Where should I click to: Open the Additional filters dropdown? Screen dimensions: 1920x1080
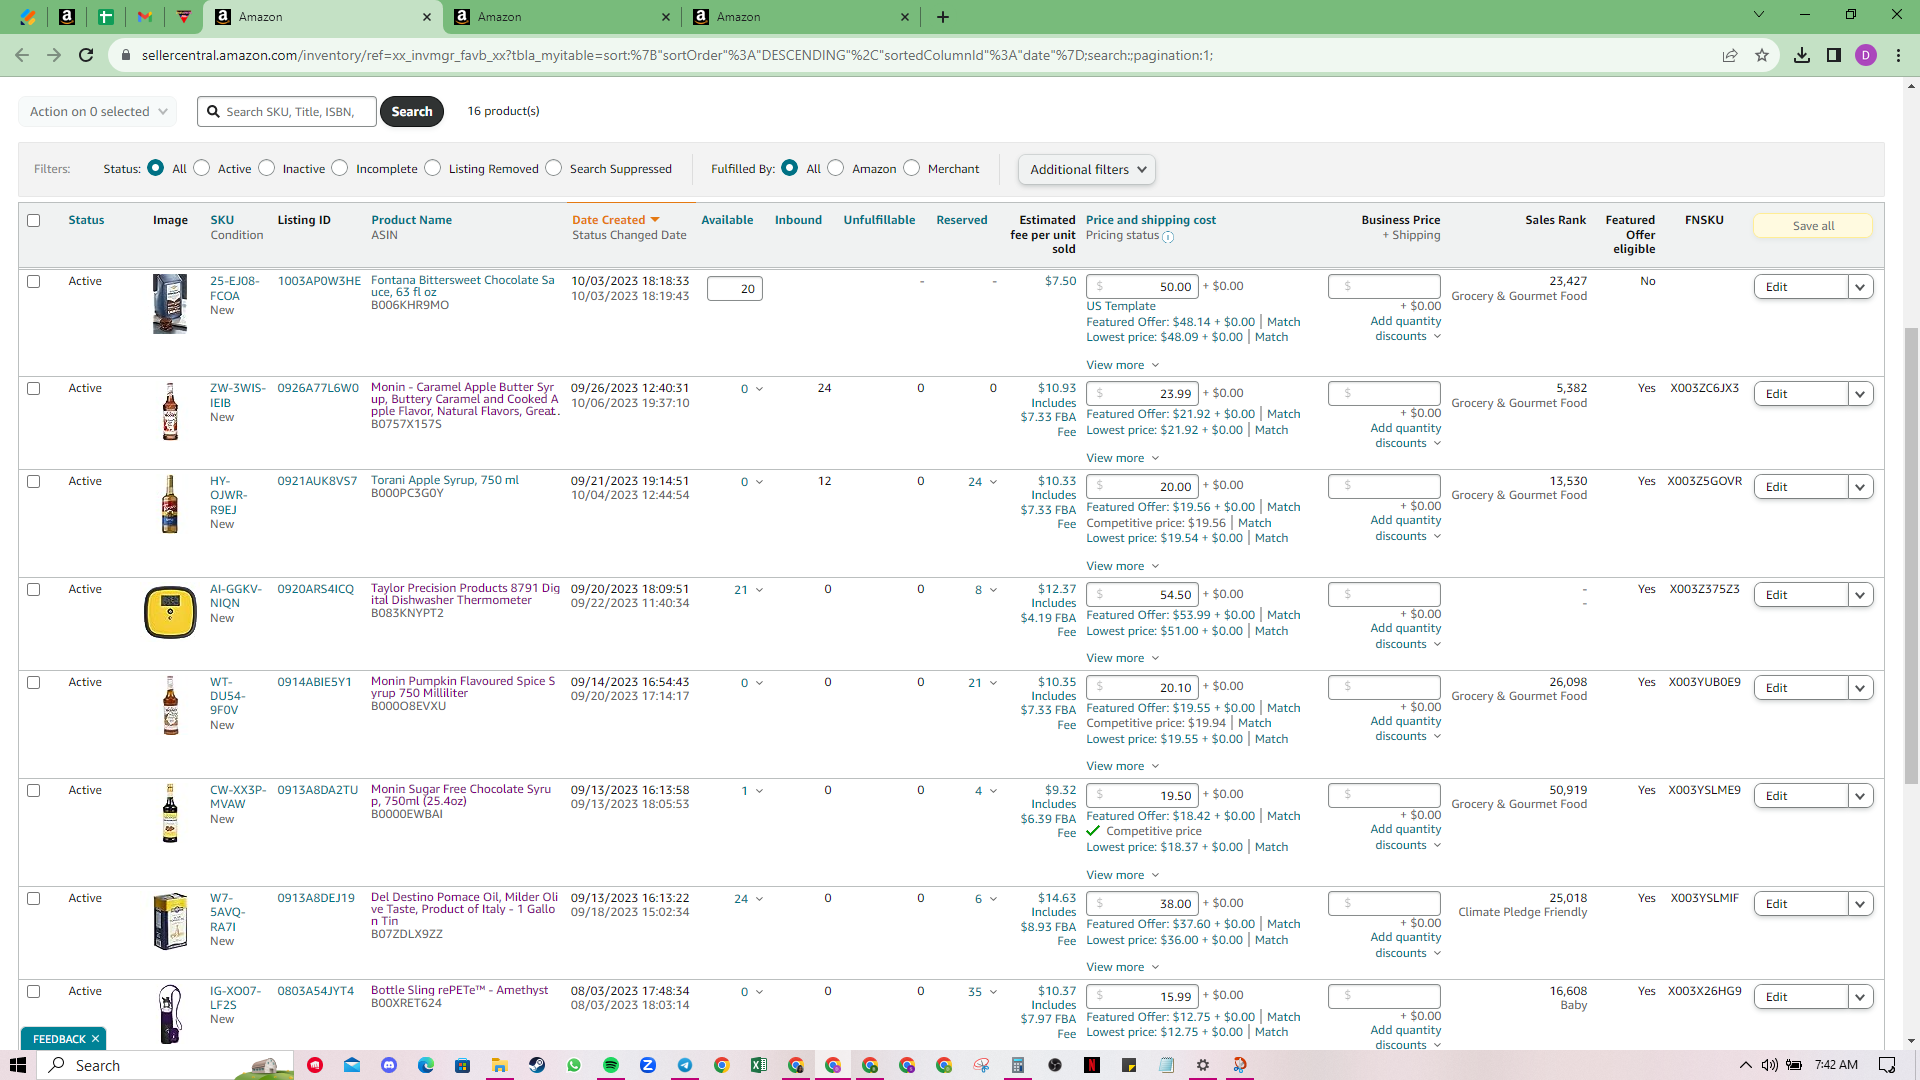coord(1087,170)
